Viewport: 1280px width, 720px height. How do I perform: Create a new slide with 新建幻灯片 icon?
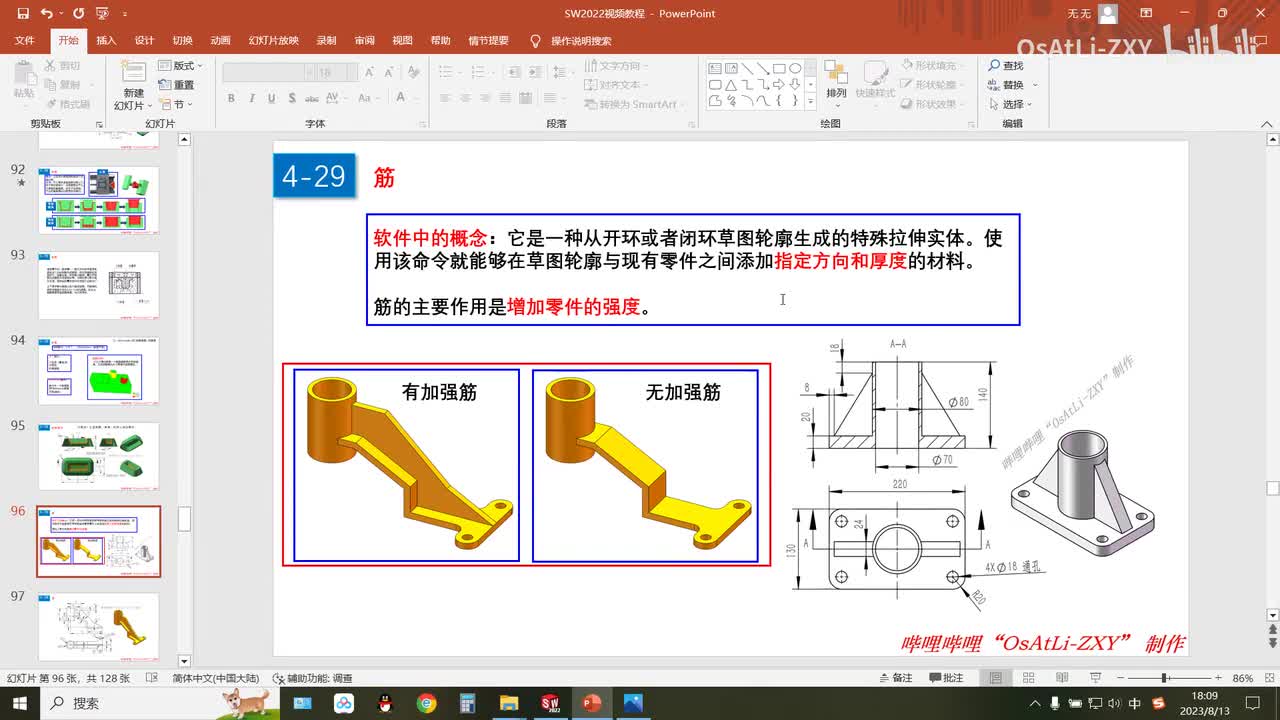133,85
